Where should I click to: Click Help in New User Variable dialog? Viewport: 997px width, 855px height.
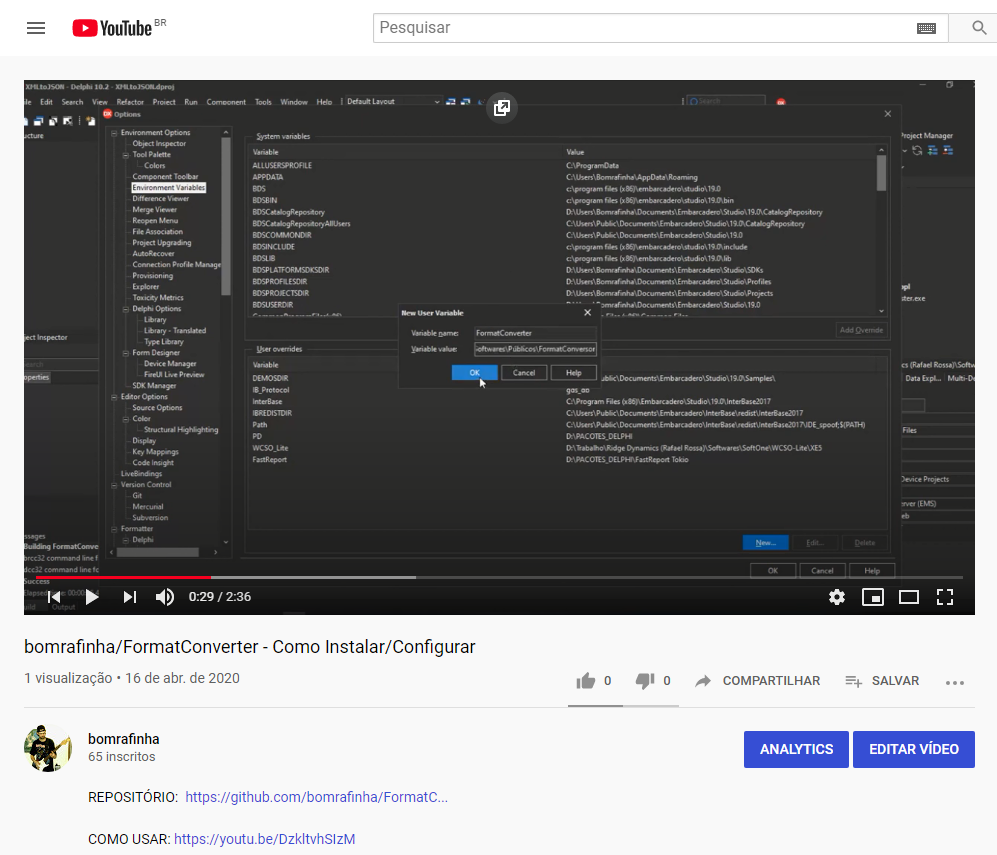click(x=574, y=373)
